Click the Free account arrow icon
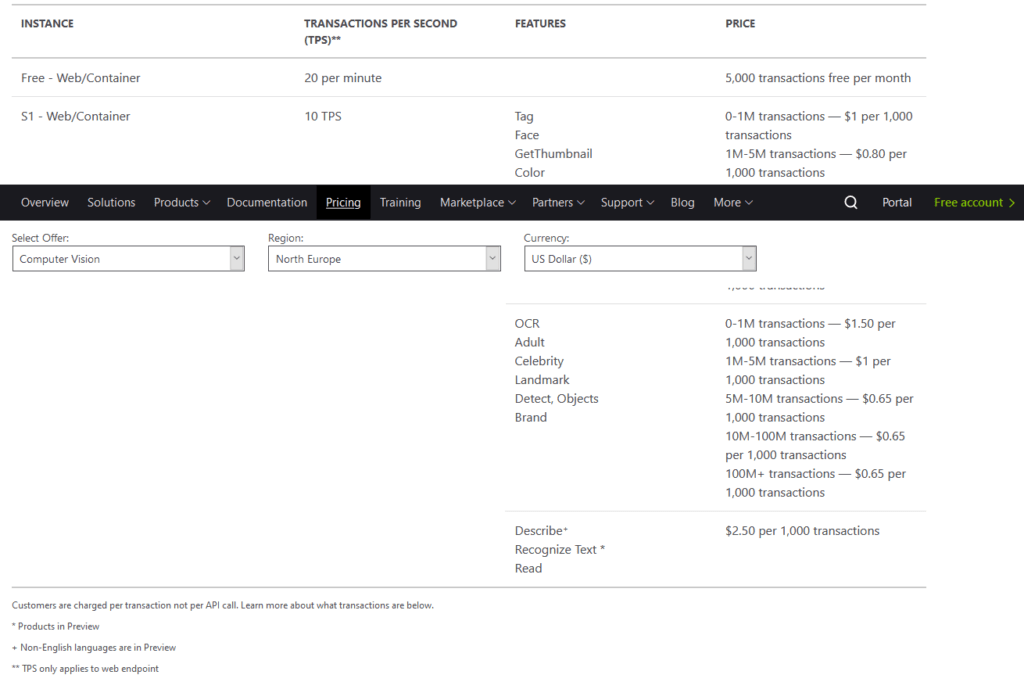1024x682 pixels. [1012, 202]
